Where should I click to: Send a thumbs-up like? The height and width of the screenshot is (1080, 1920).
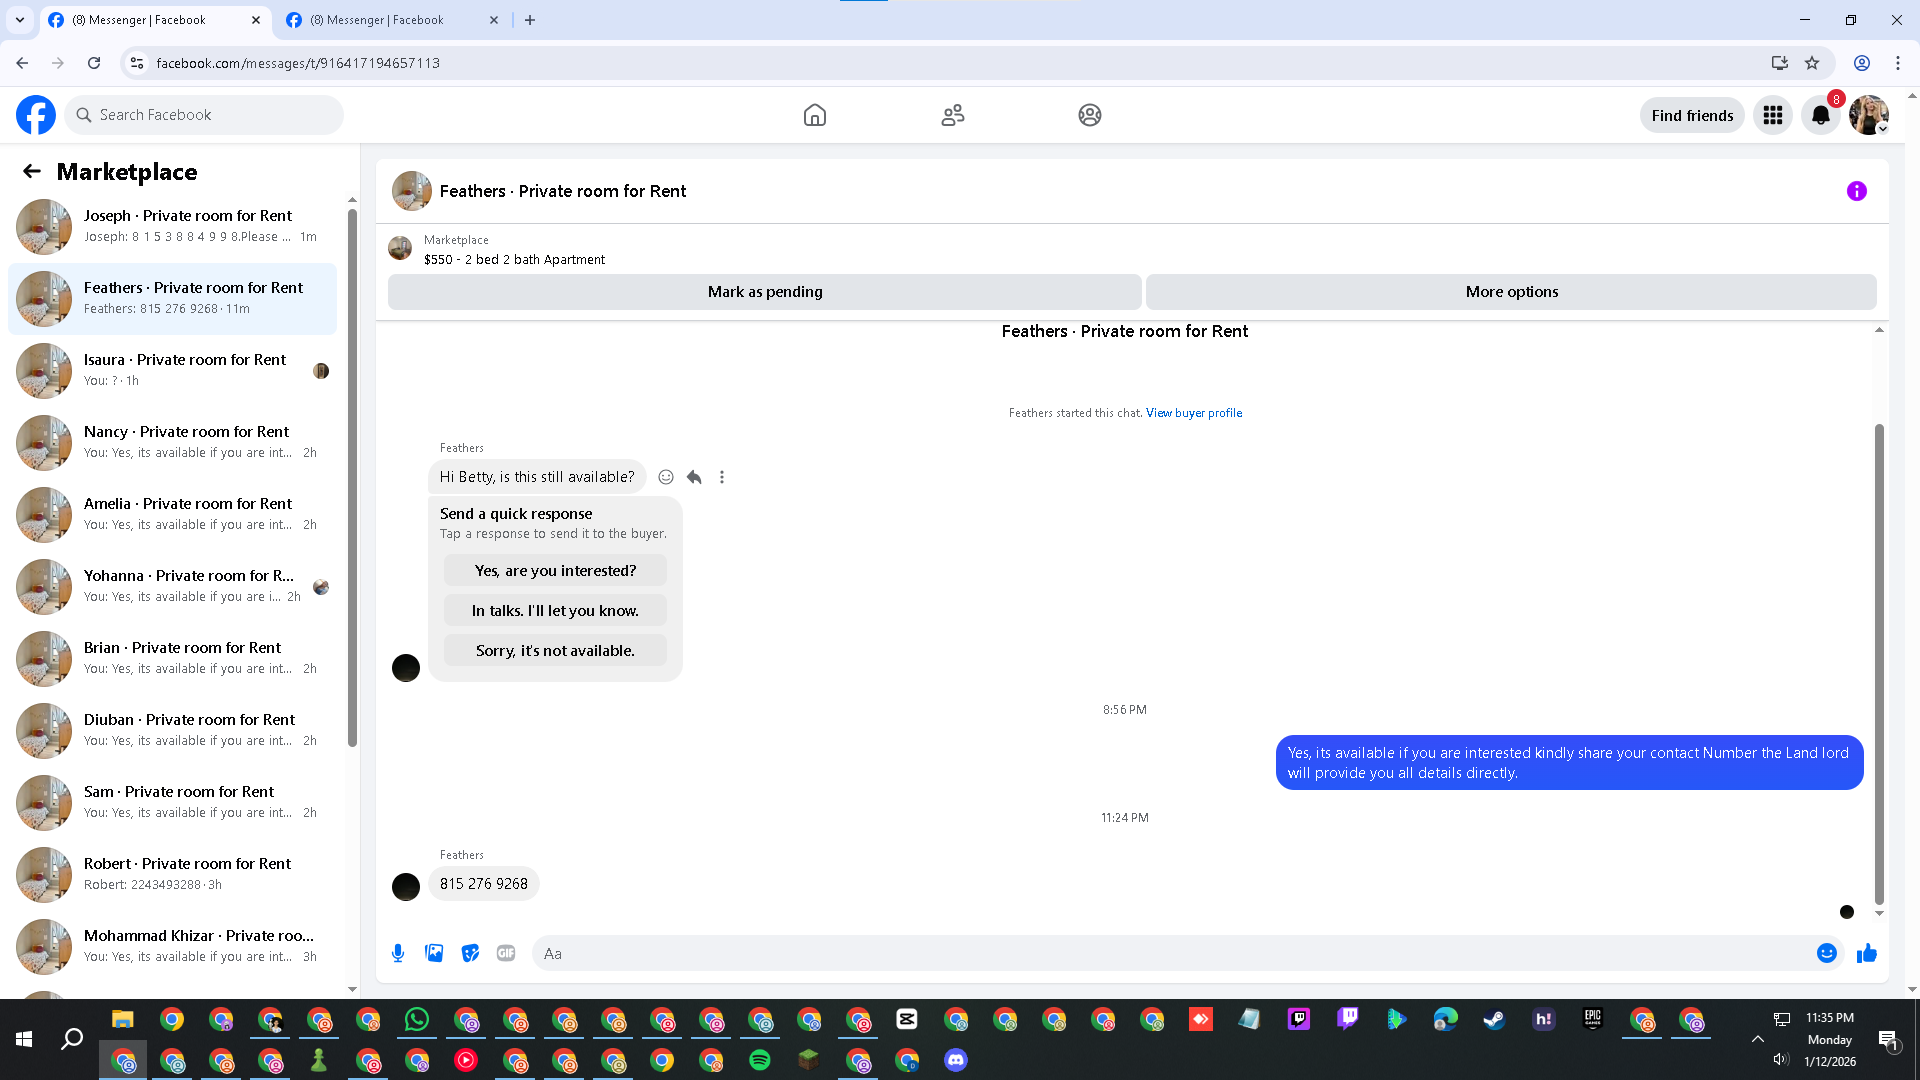pyautogui.click(x=1866, y=953)
